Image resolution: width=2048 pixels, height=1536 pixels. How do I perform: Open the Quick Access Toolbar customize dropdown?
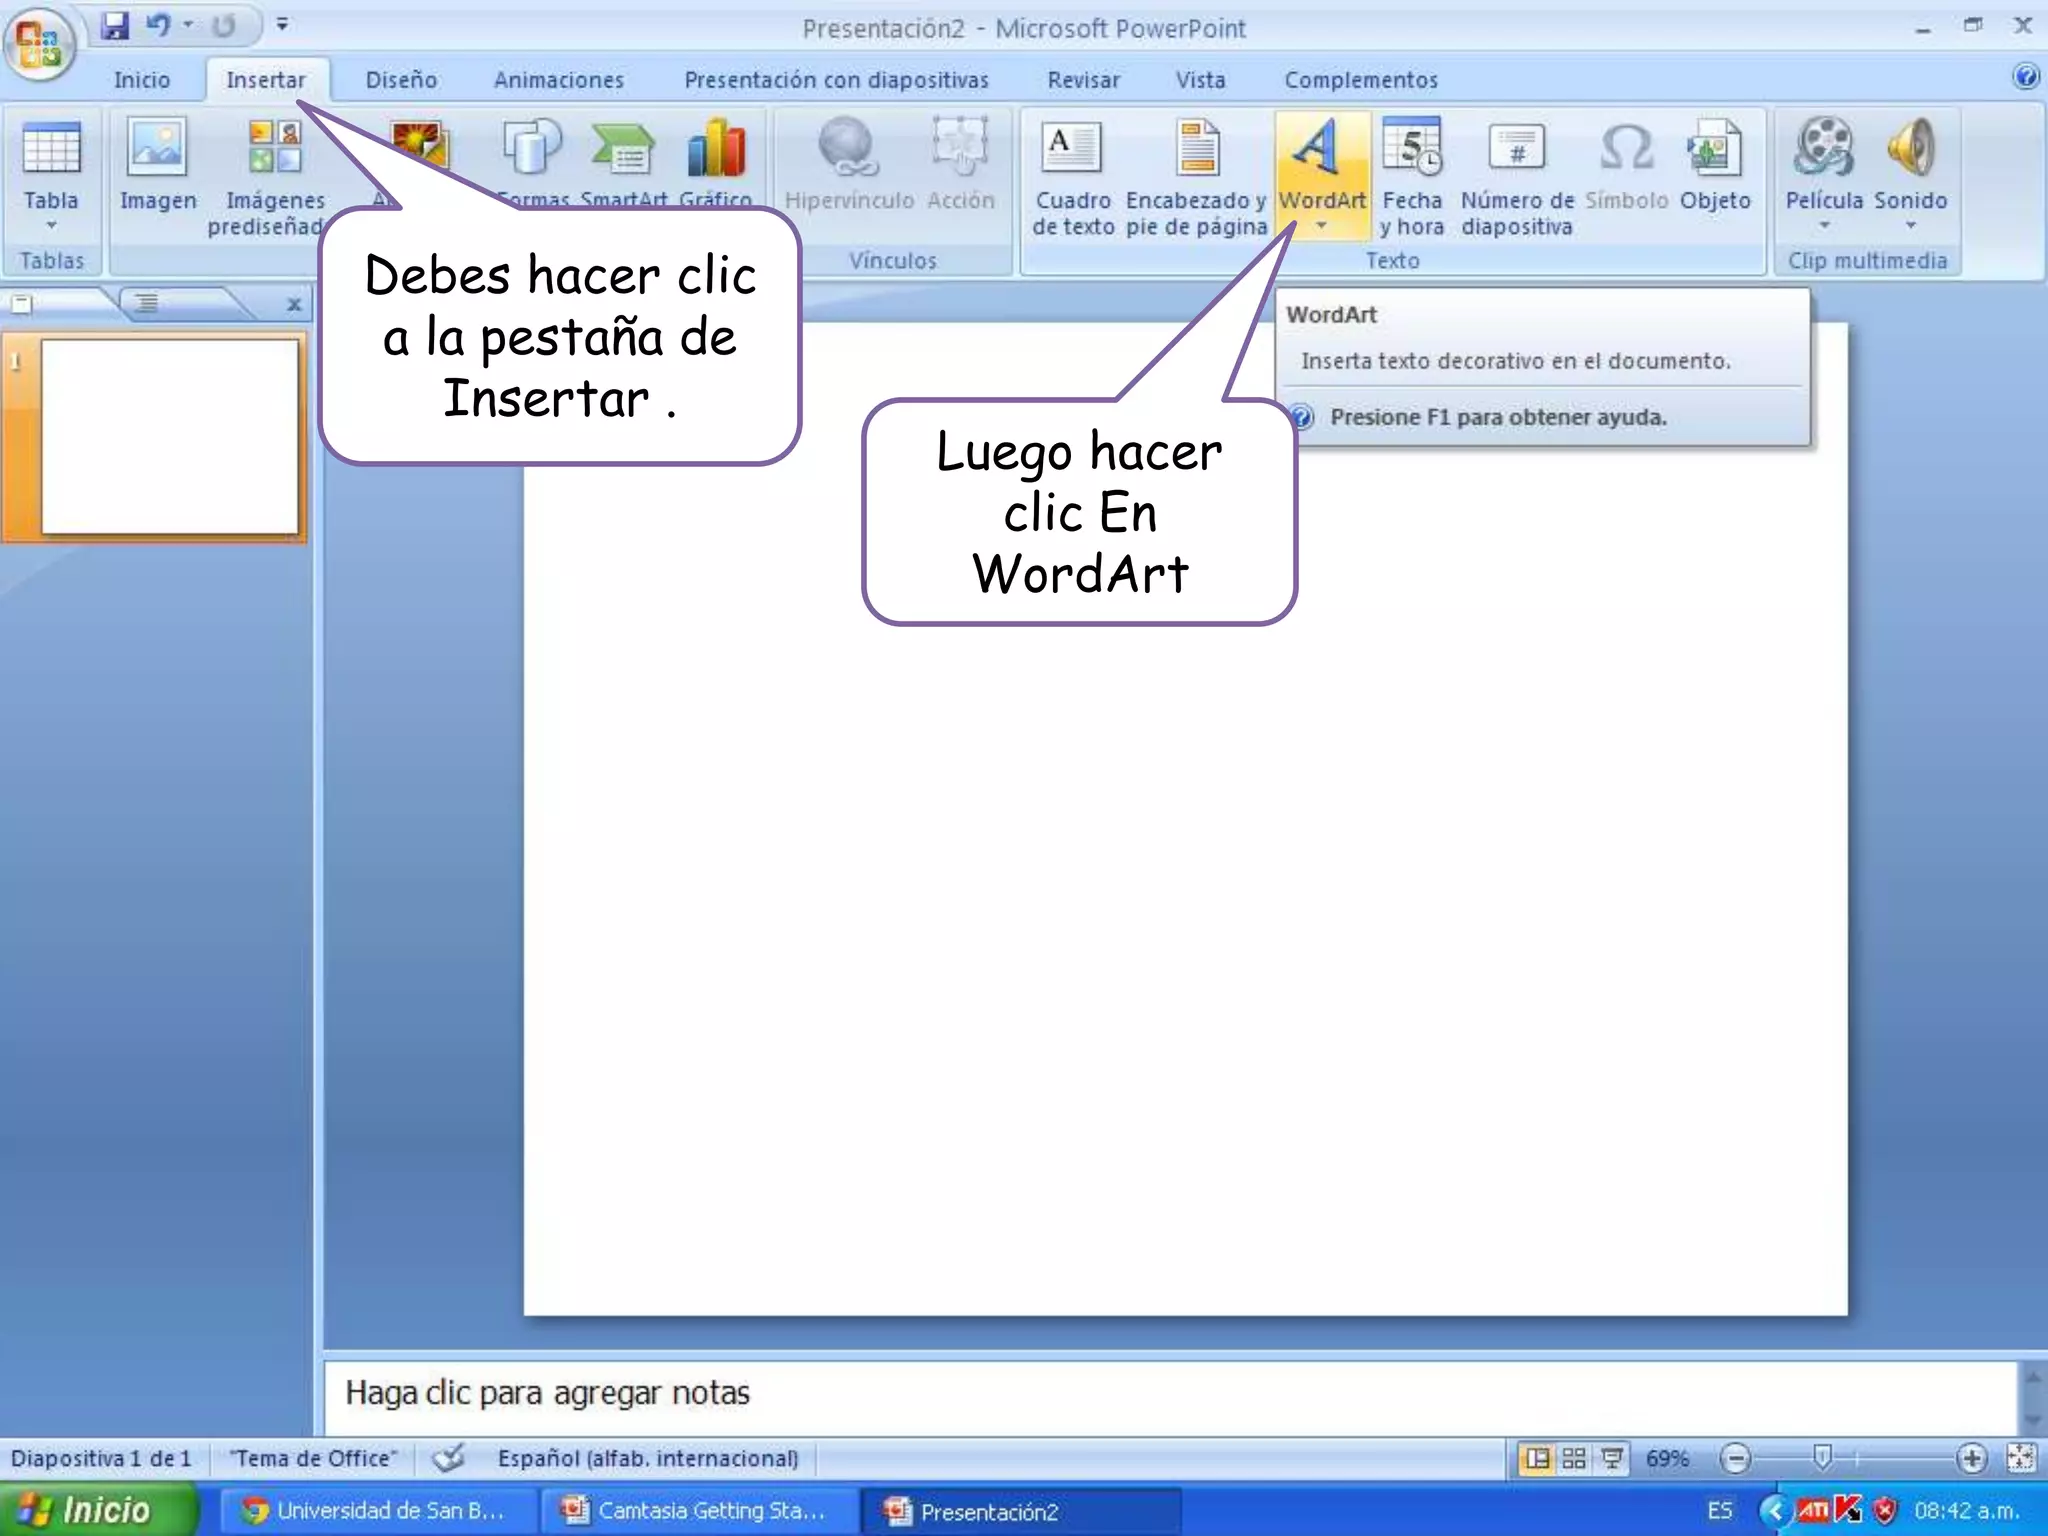pyautogui.click(x=283, y=24)
